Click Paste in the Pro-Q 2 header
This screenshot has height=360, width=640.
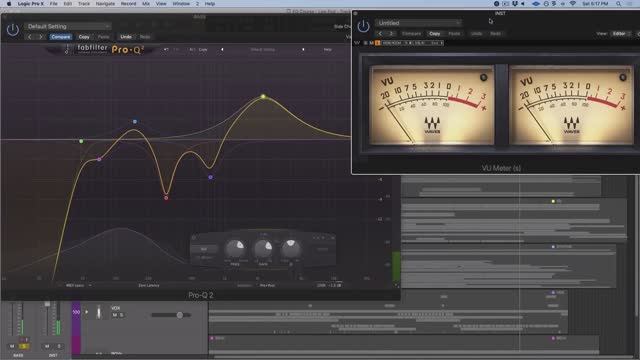pyautogui.click(x=104, y=37)
